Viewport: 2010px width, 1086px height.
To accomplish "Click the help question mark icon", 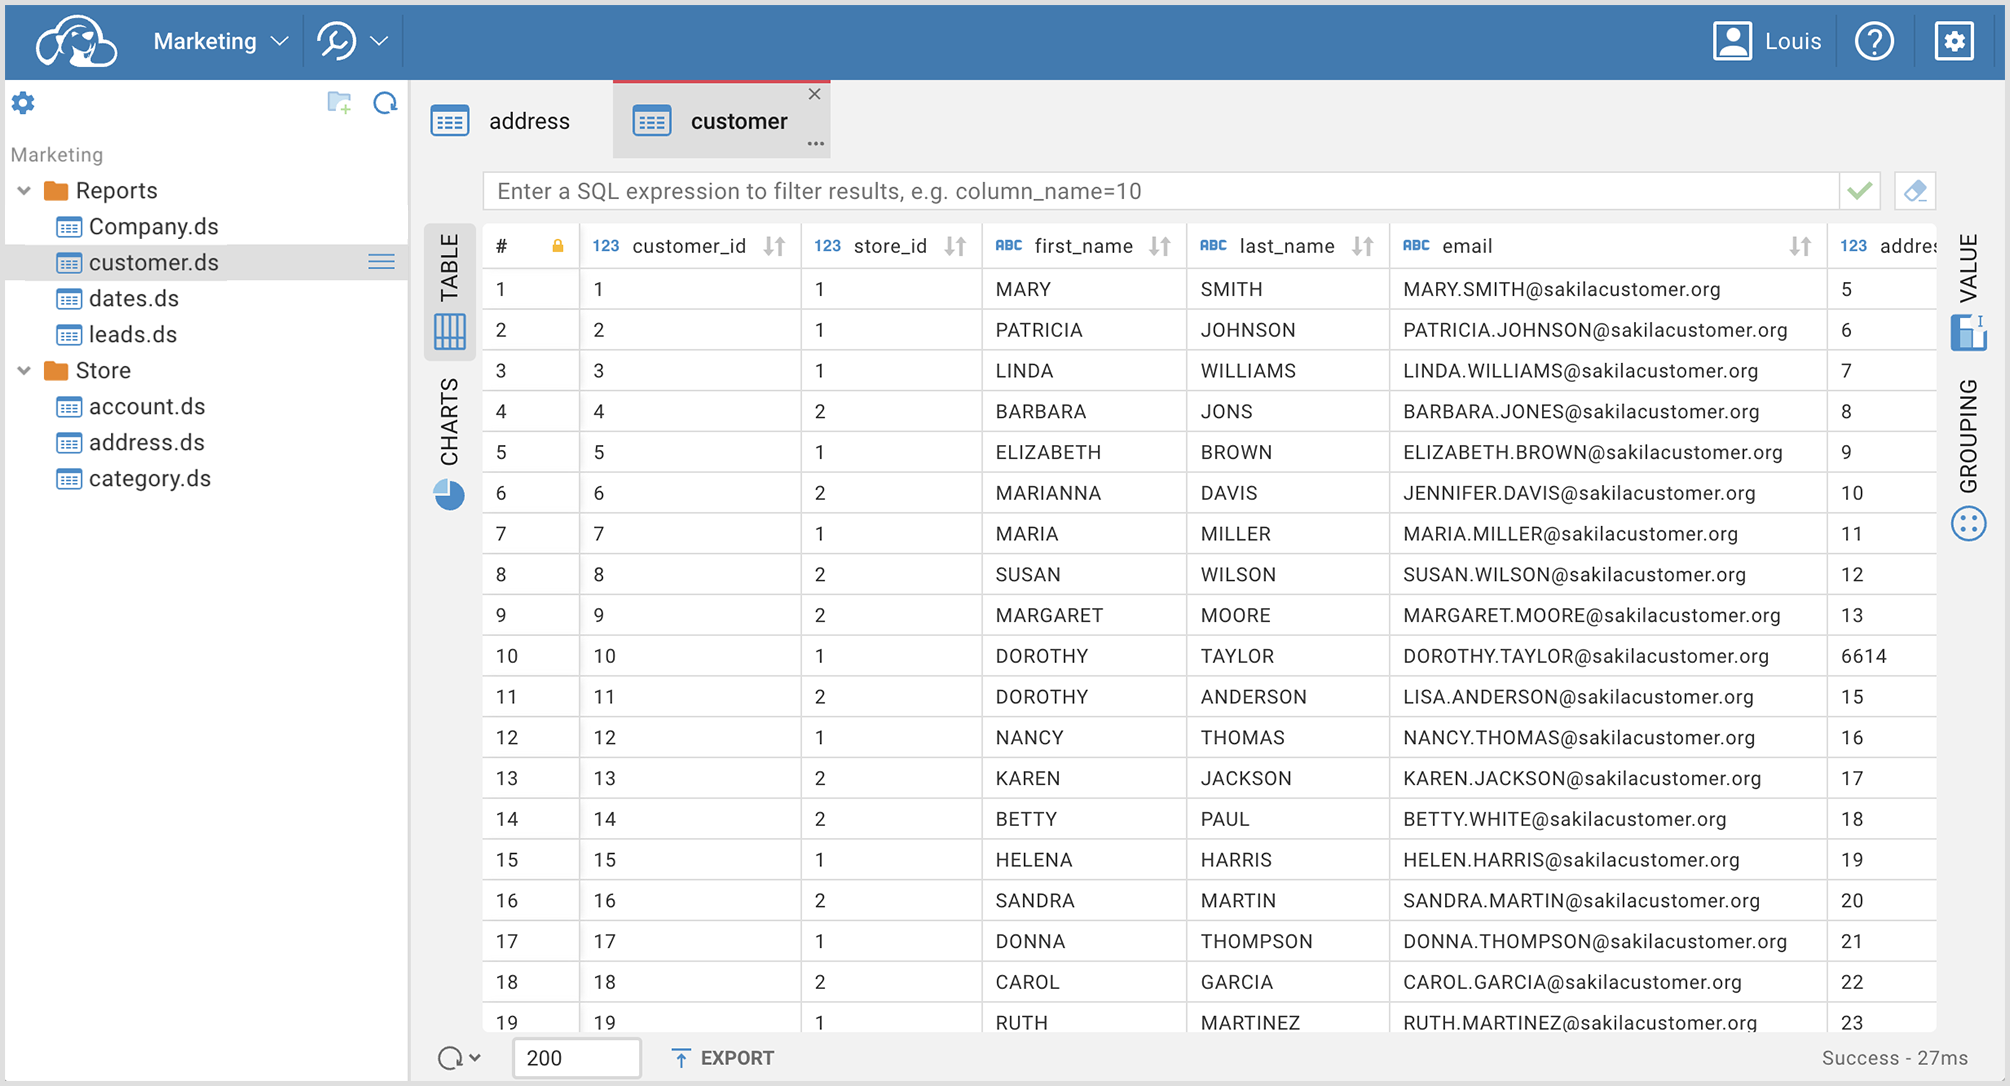I will [1874, 41].
